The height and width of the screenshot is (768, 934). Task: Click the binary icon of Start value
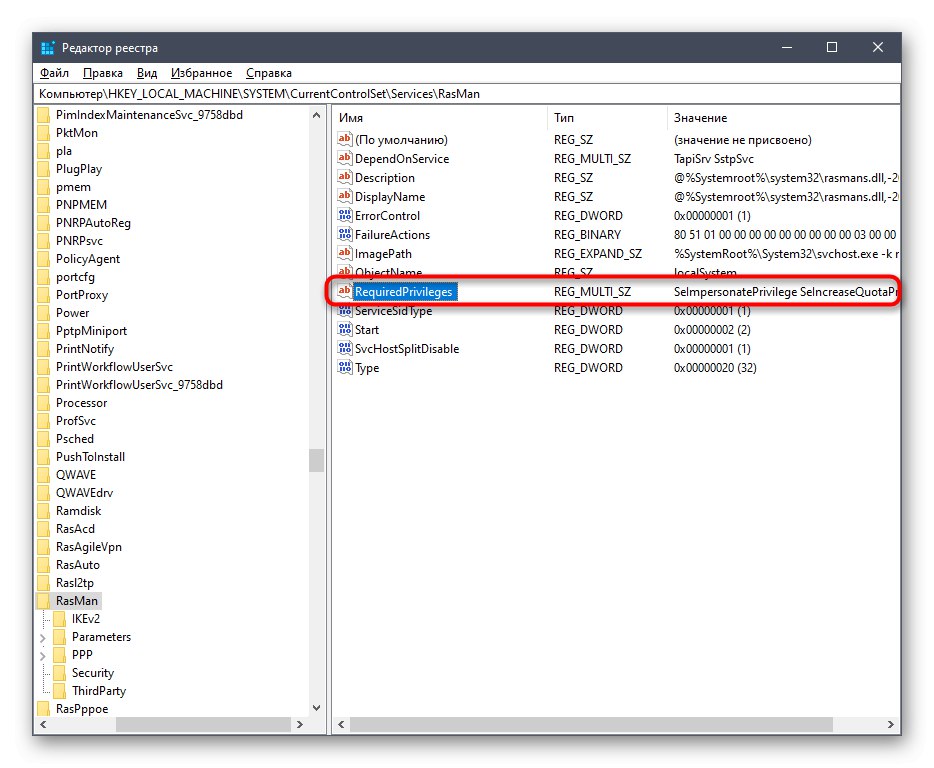pos(344,329)
